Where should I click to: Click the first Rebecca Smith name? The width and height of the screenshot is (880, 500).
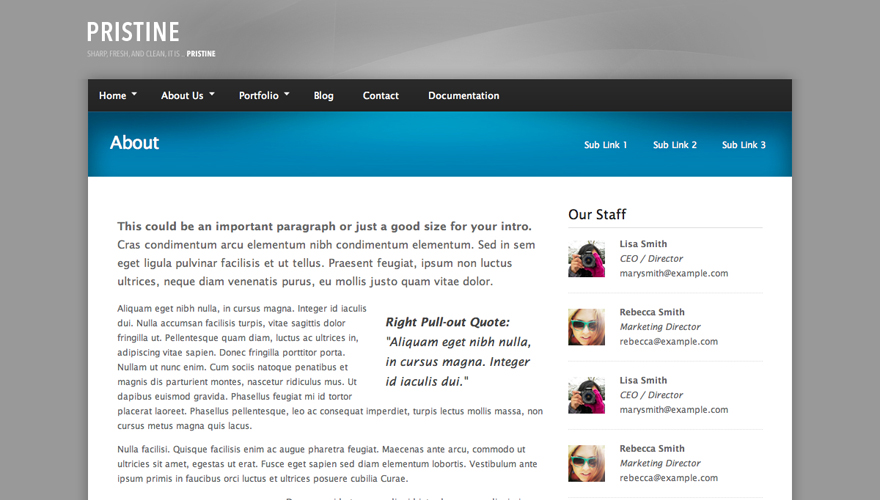pos(652,312)
